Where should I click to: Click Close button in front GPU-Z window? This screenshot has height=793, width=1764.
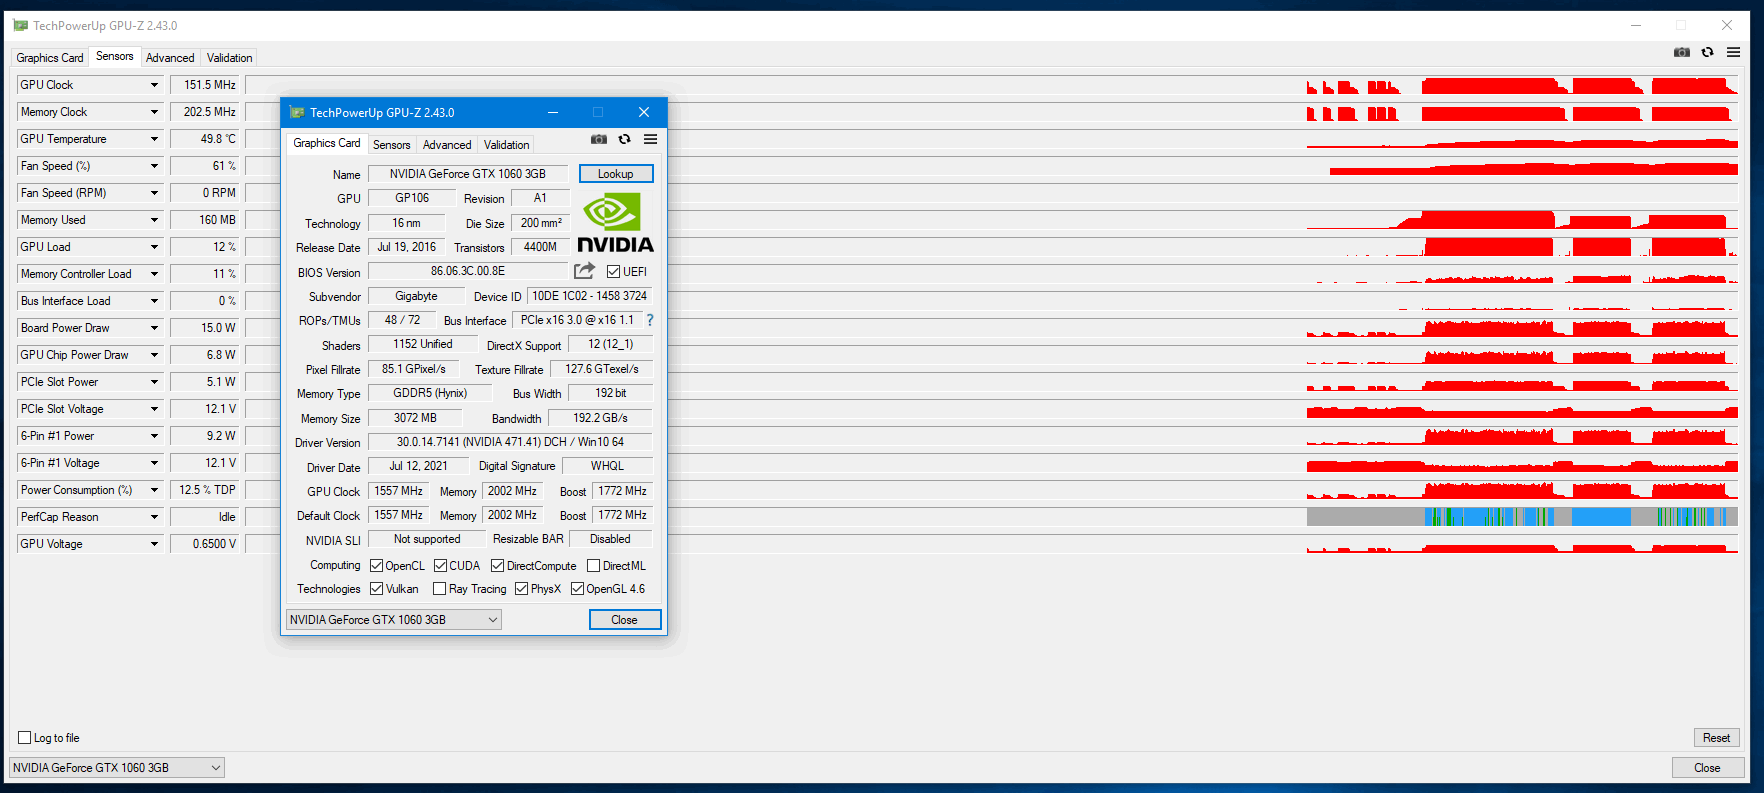click(x=625, y=620)
